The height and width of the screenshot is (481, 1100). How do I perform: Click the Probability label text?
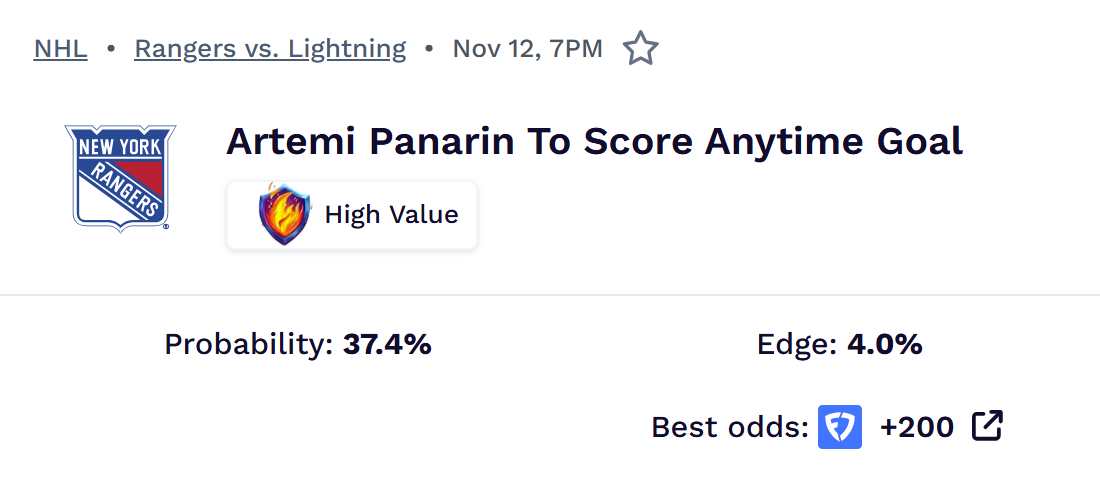[x=248, y=345]
